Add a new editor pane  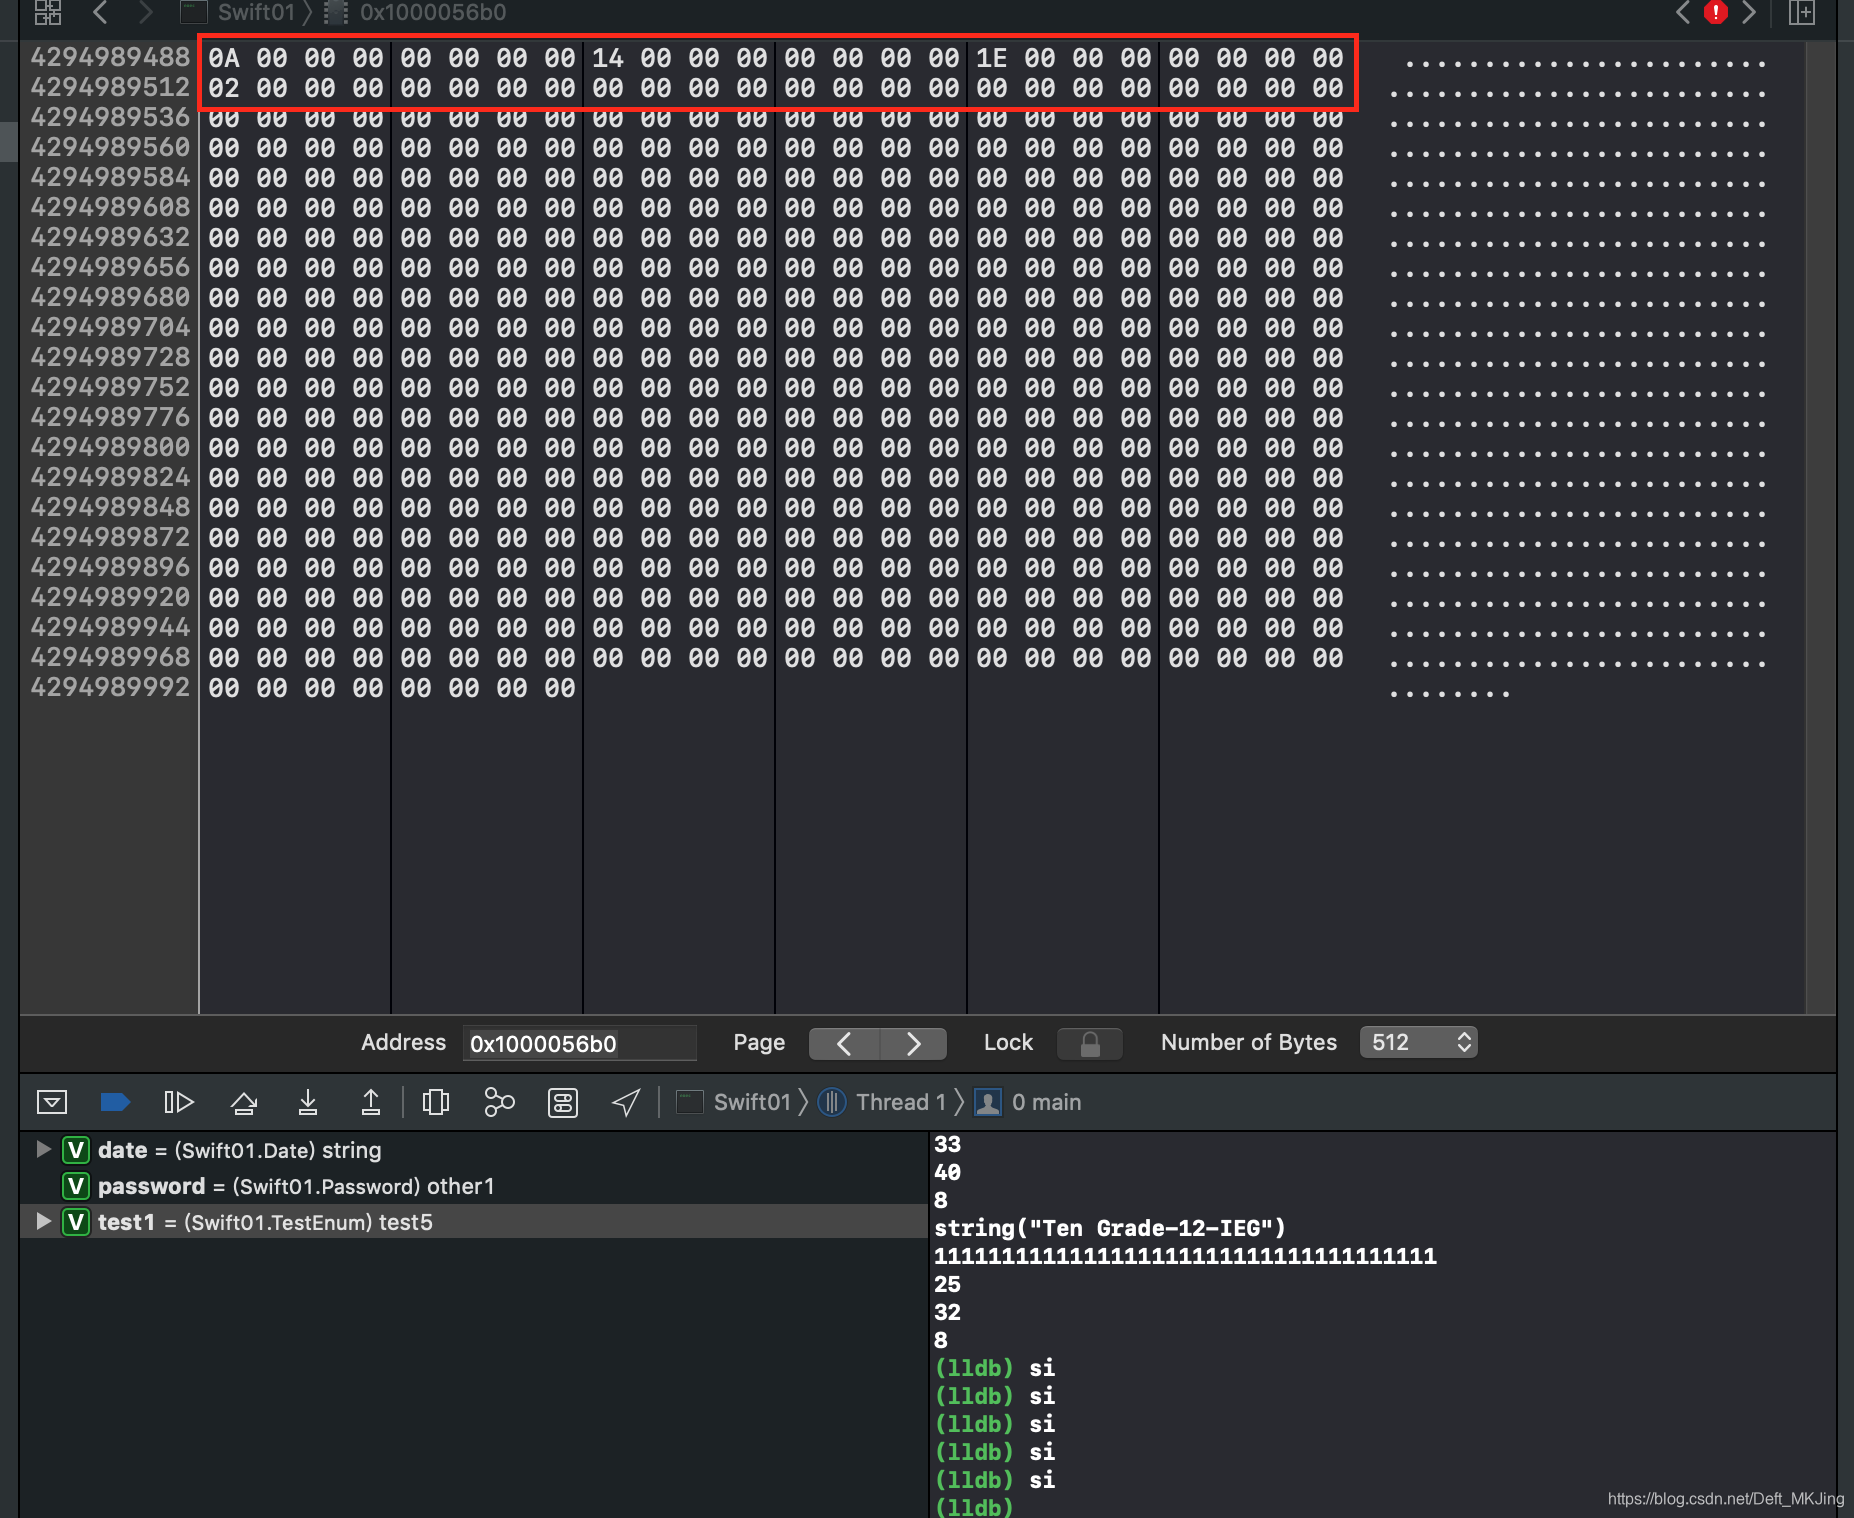point(1802,12)
